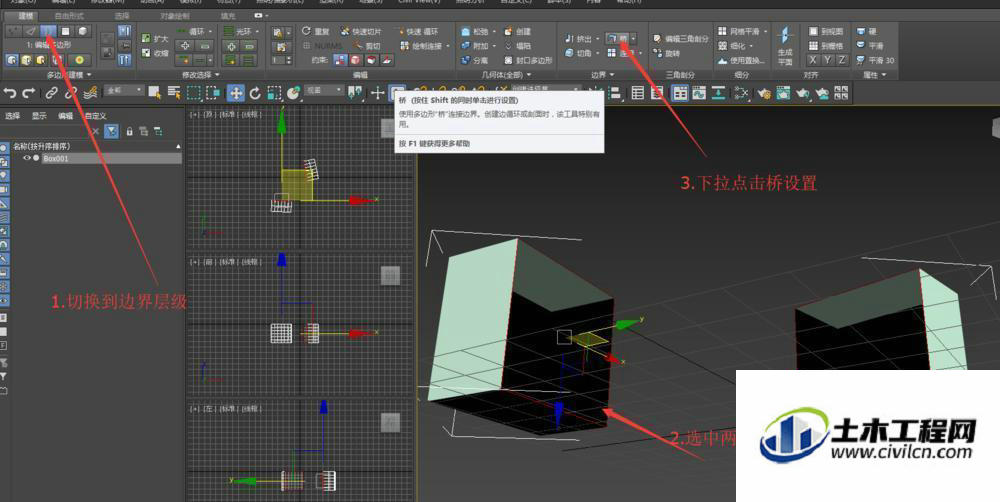The image size is (1000, 502).
Task: Click the Select and Place tool icon
Action: point(293,93)
